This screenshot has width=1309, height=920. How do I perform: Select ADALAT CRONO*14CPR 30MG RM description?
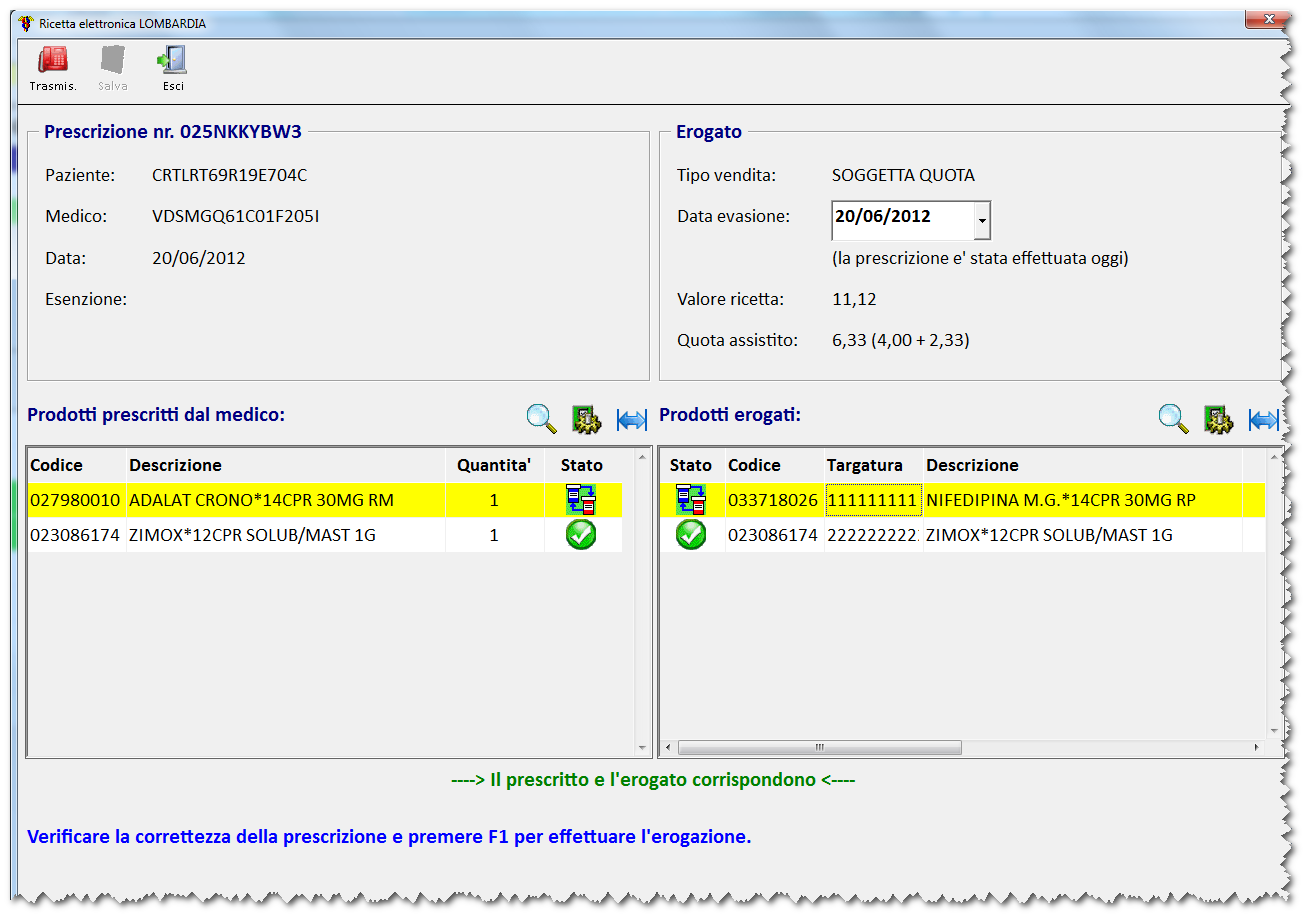(x=286, y=500)
